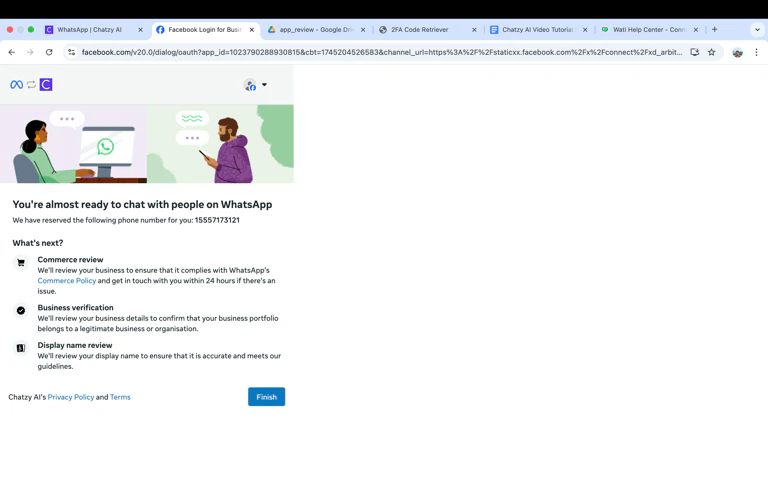This screenshot has width=768, height=499.
Task: Open a new browser tab
Action: 715,29
